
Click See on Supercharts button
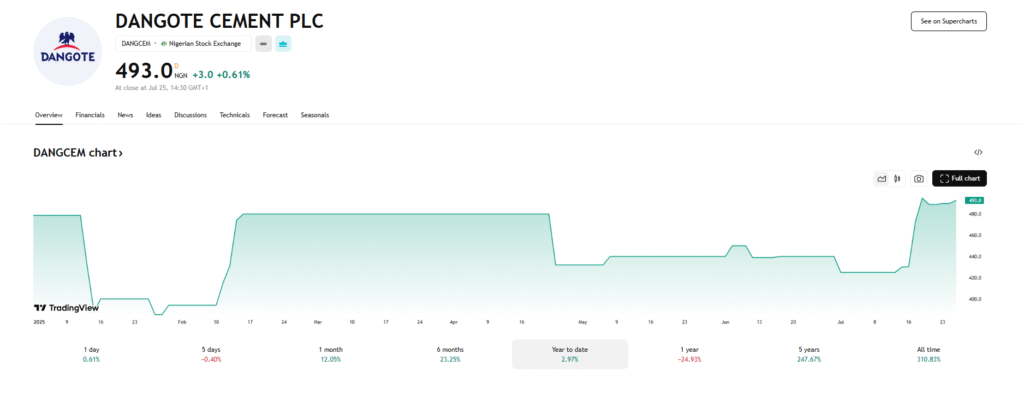click(948, 21)
